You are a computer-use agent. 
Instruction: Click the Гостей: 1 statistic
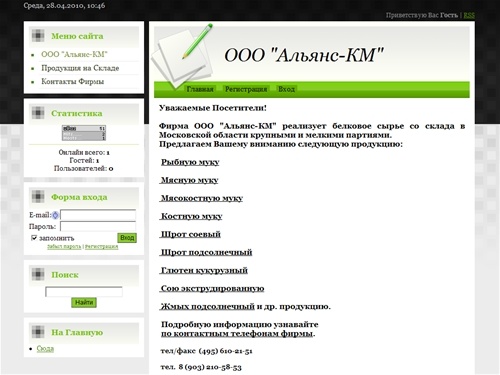[x=84, y=160]
